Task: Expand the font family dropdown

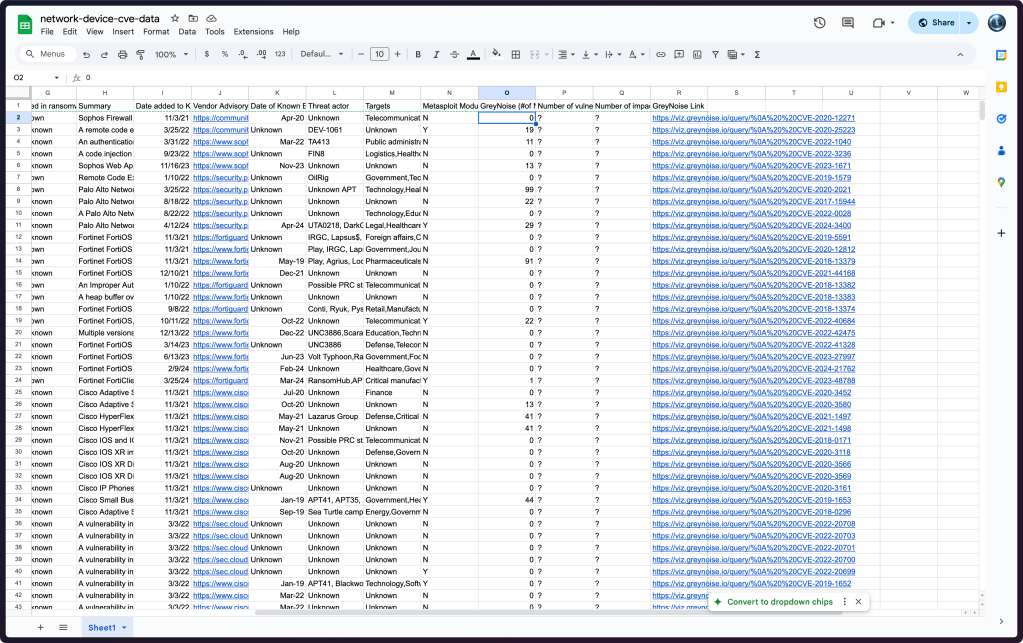Action: click(x=321, y=54)
